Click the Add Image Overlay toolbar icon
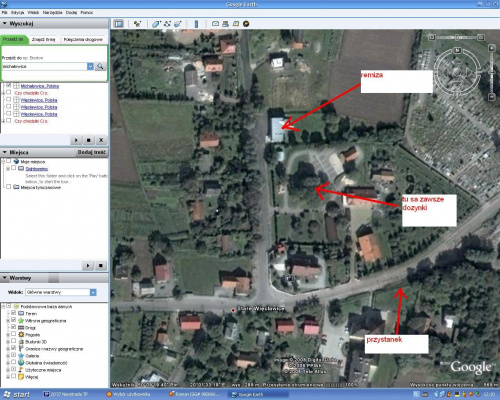 [178, 24]
